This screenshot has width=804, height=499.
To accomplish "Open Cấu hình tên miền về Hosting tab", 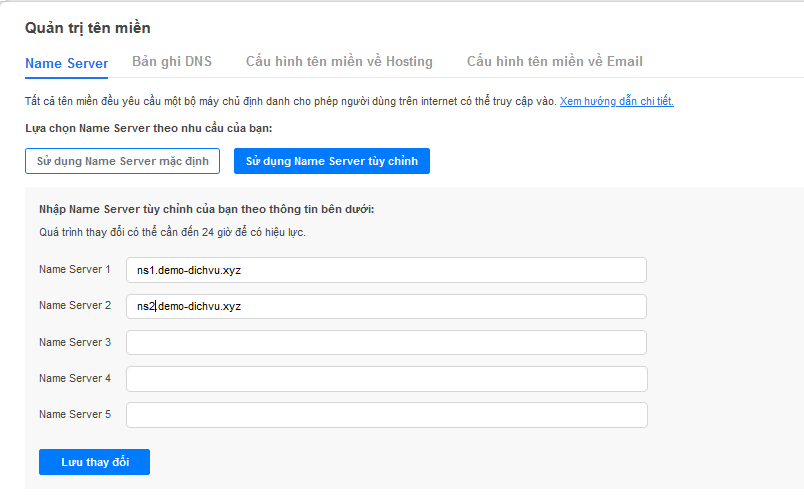I will 339,62.
